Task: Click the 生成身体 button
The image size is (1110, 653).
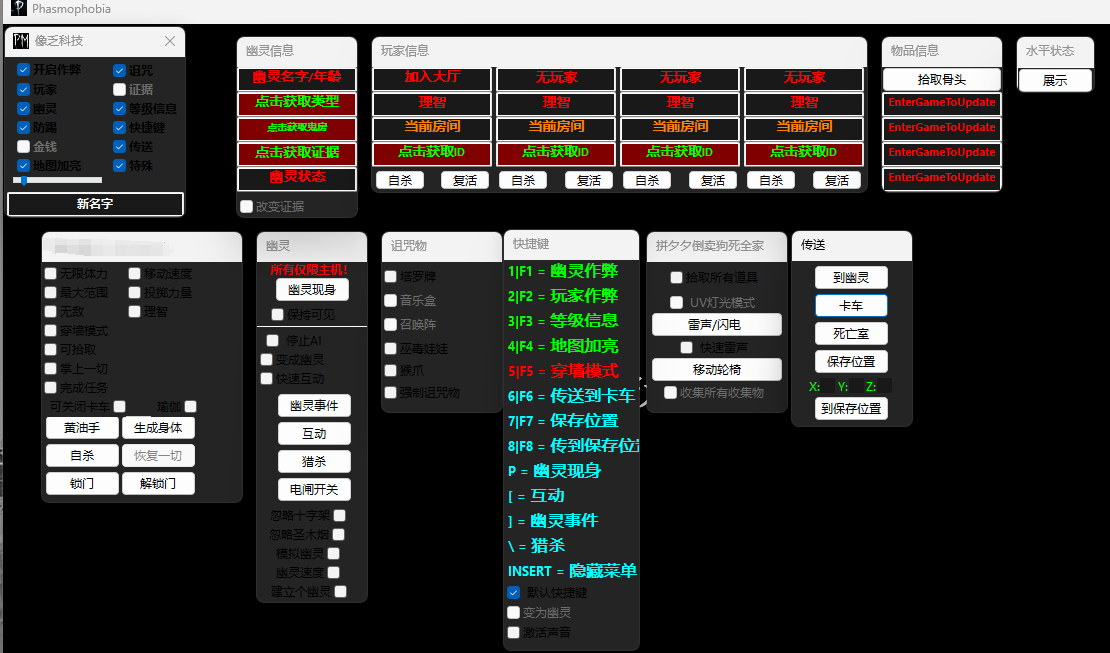Action: click(x=158, y=428)
